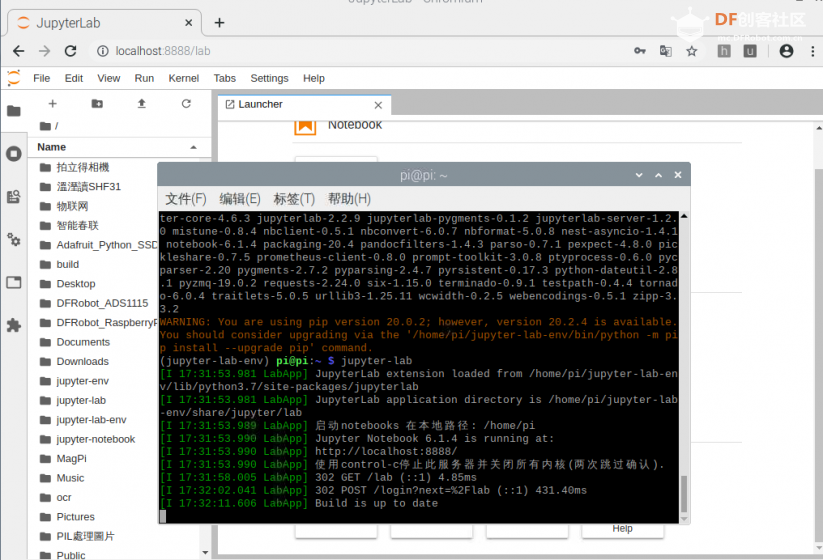Viewport: 823px width, 560px height.
Task: Click the browser forward arrow
Action: [45, 51]
